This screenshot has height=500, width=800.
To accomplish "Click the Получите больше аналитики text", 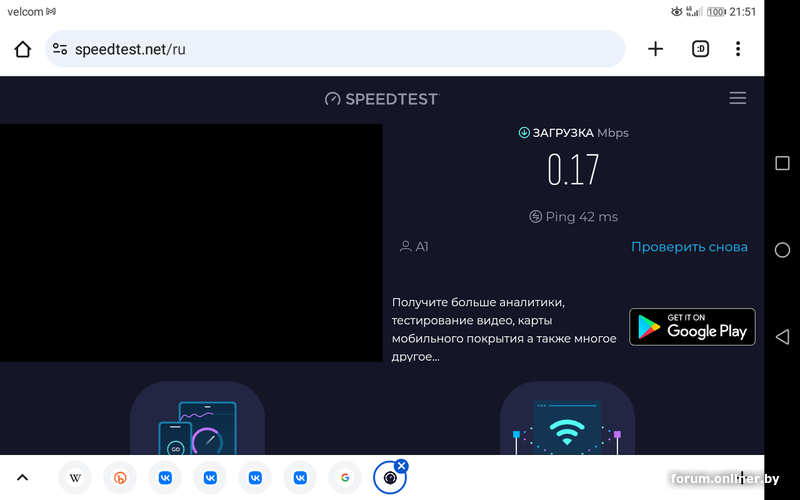I will pos(504,329).
